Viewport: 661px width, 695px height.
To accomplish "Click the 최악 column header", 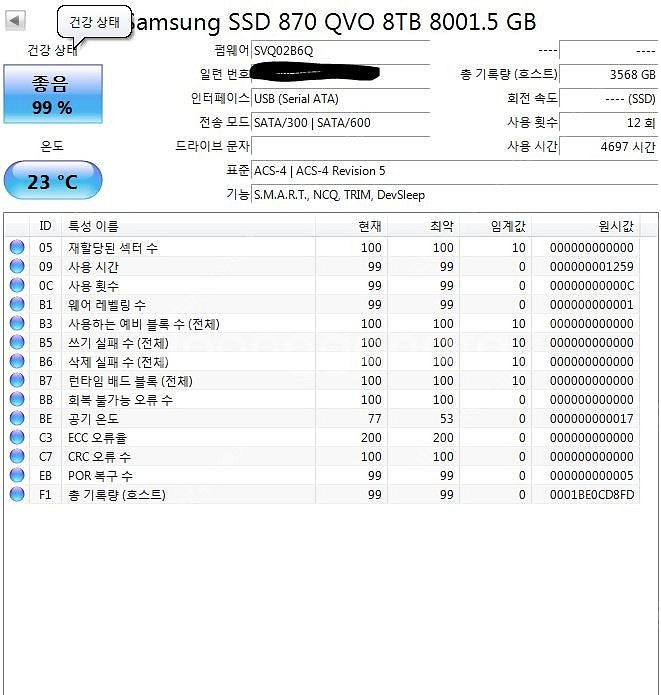I will click(x=424, y=226).
